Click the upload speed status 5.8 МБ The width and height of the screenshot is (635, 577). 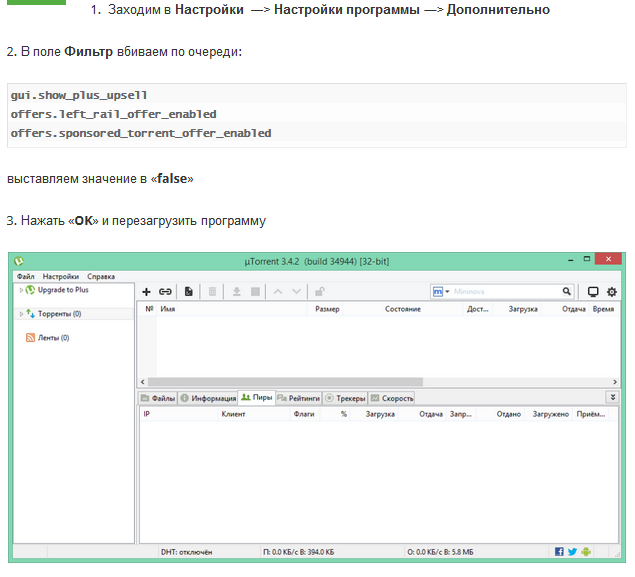pyautogui.click(x=440, y=552)
